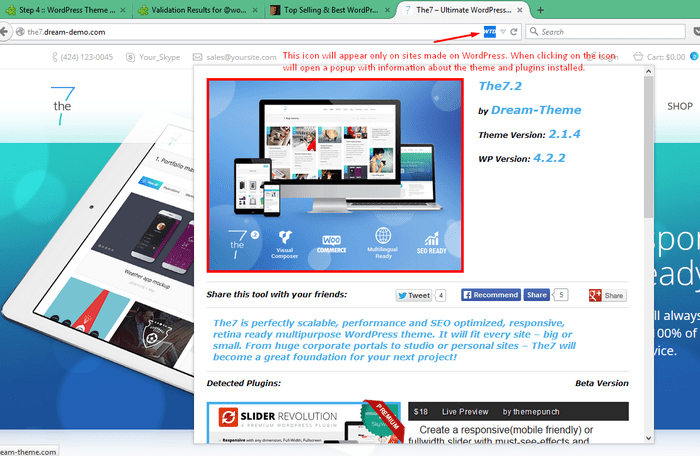Switch to Step 4 :: WordPress Theme tab
This screenshot has height=456, width=700.
[x=66, y=10]
